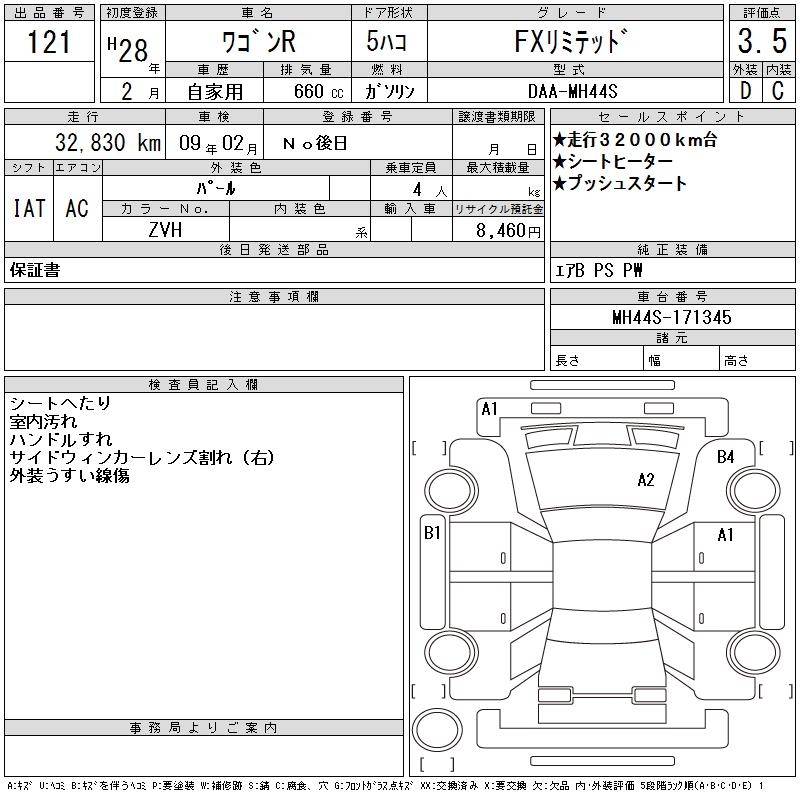800x800 pixels.
Task: Click the note サイドウィンカーレンズ割れ（右）
Action: point(142,458)
